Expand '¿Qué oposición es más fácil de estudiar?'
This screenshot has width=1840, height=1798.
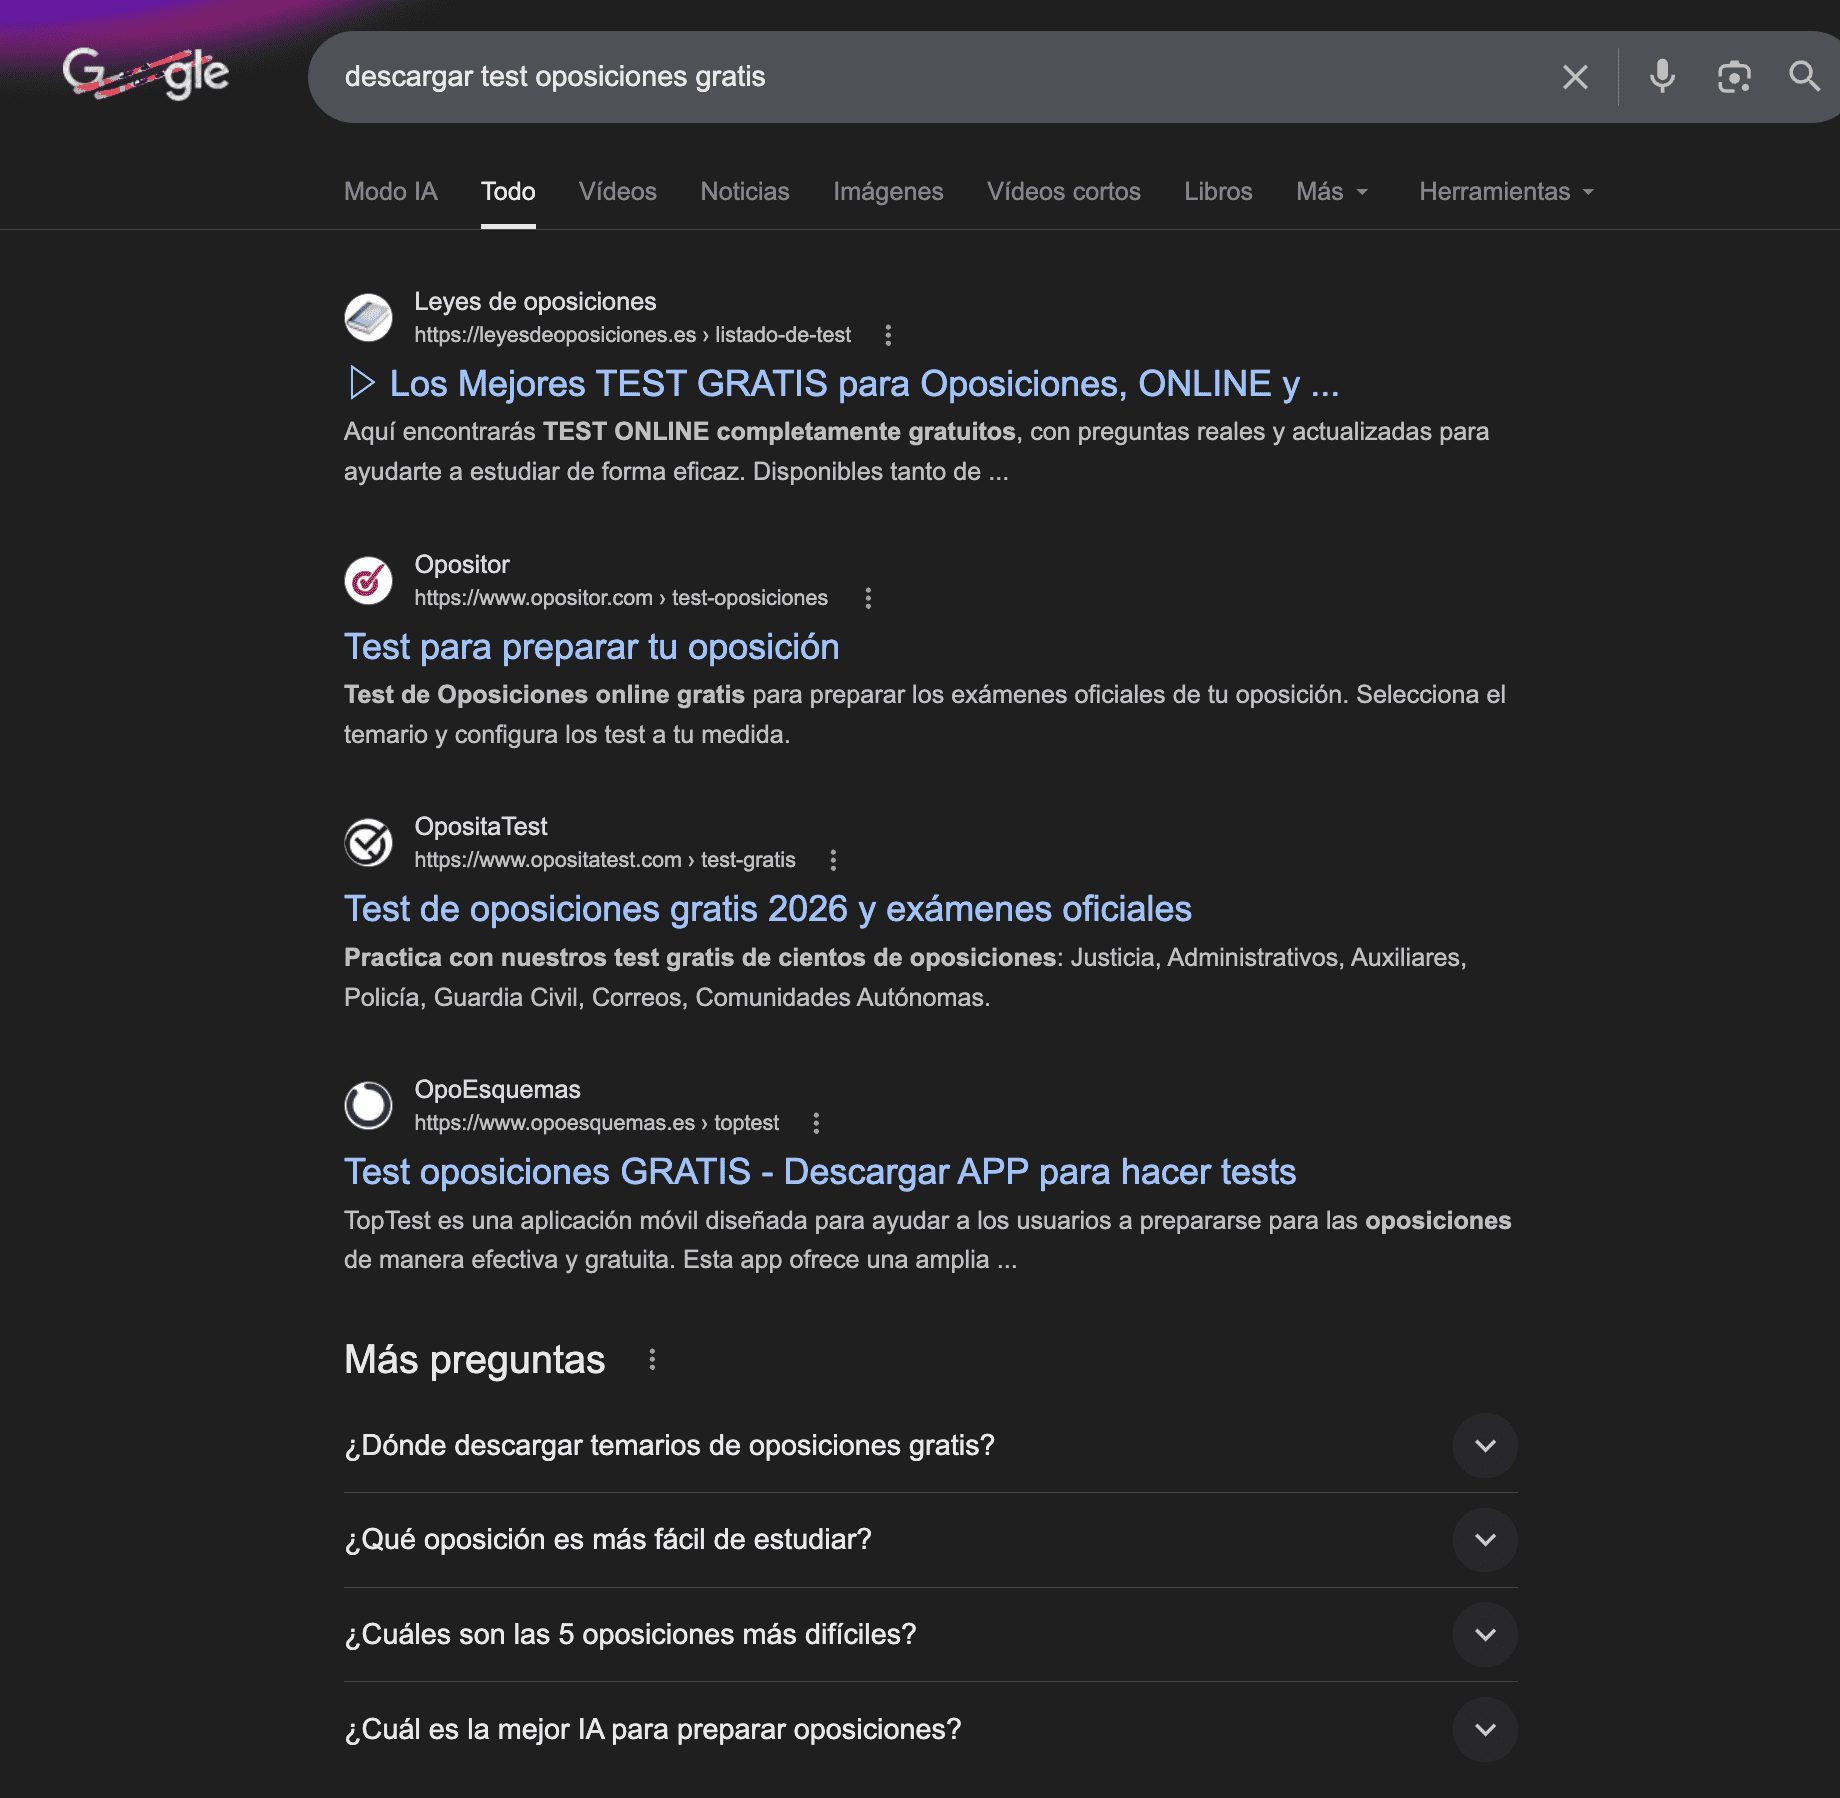click(1484, 1539)
